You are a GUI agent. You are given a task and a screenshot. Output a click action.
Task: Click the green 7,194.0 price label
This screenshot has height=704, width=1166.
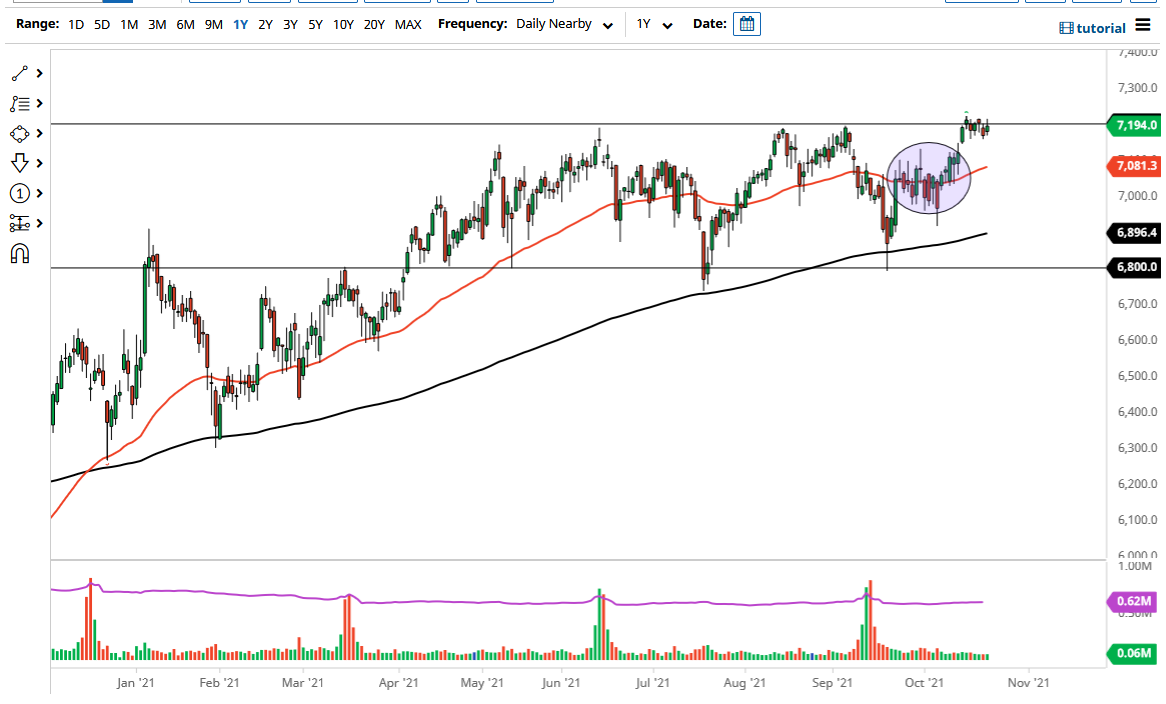tap(1137, 126)
